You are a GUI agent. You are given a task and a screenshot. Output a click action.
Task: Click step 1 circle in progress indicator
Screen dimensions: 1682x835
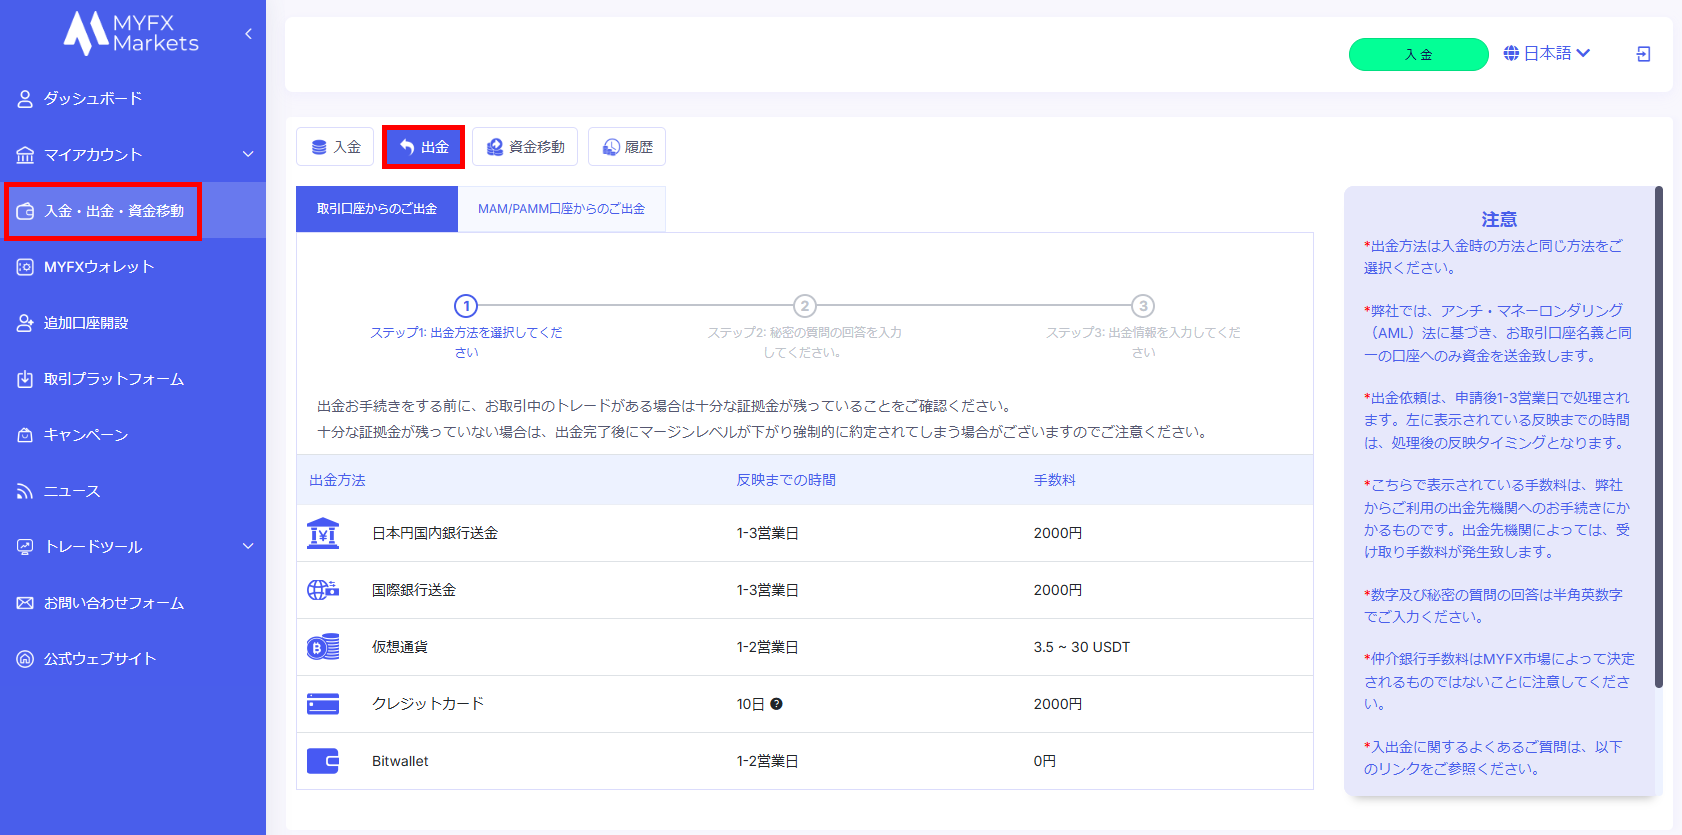click(466, 306)
